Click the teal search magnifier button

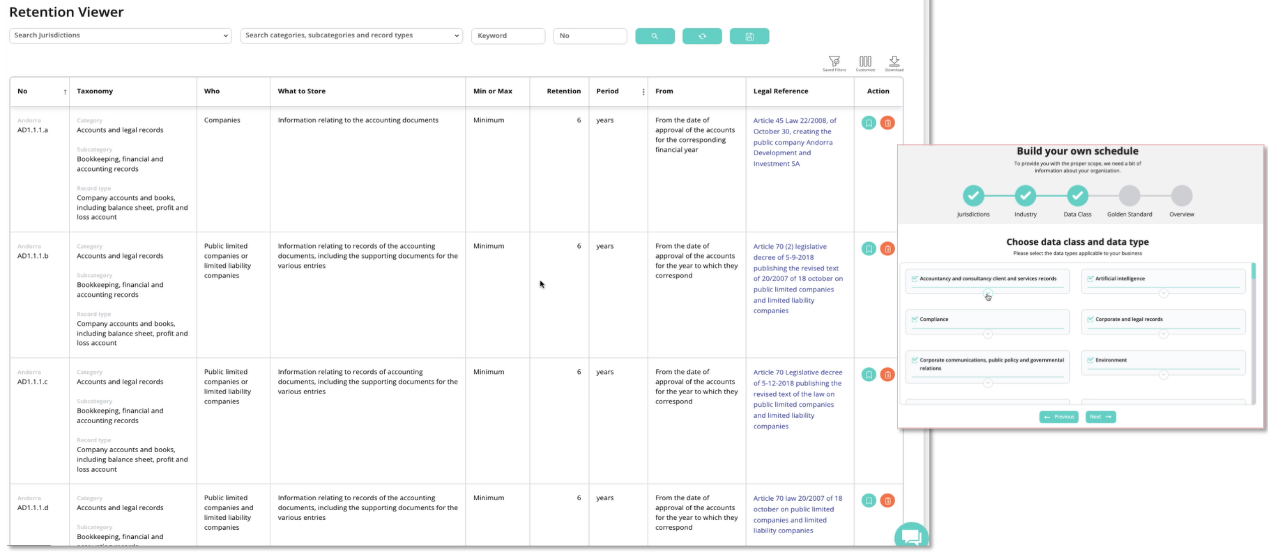click(x=655, y=36)
